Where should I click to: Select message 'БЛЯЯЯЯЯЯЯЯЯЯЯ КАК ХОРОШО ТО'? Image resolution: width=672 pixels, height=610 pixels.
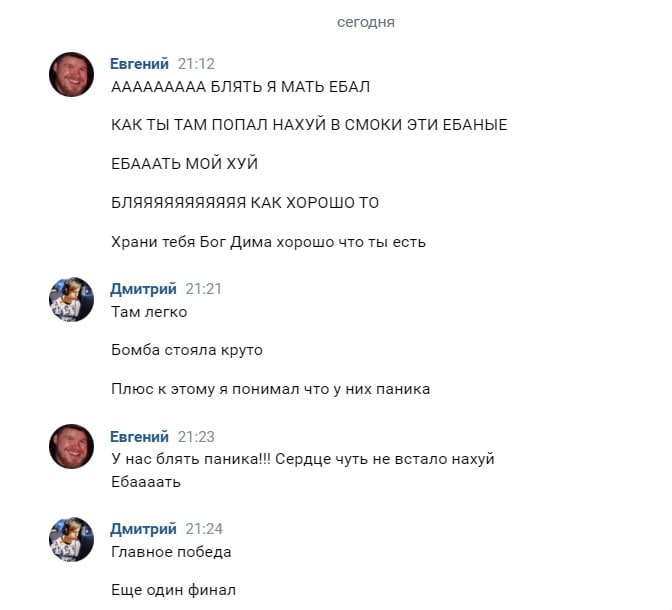245,202
